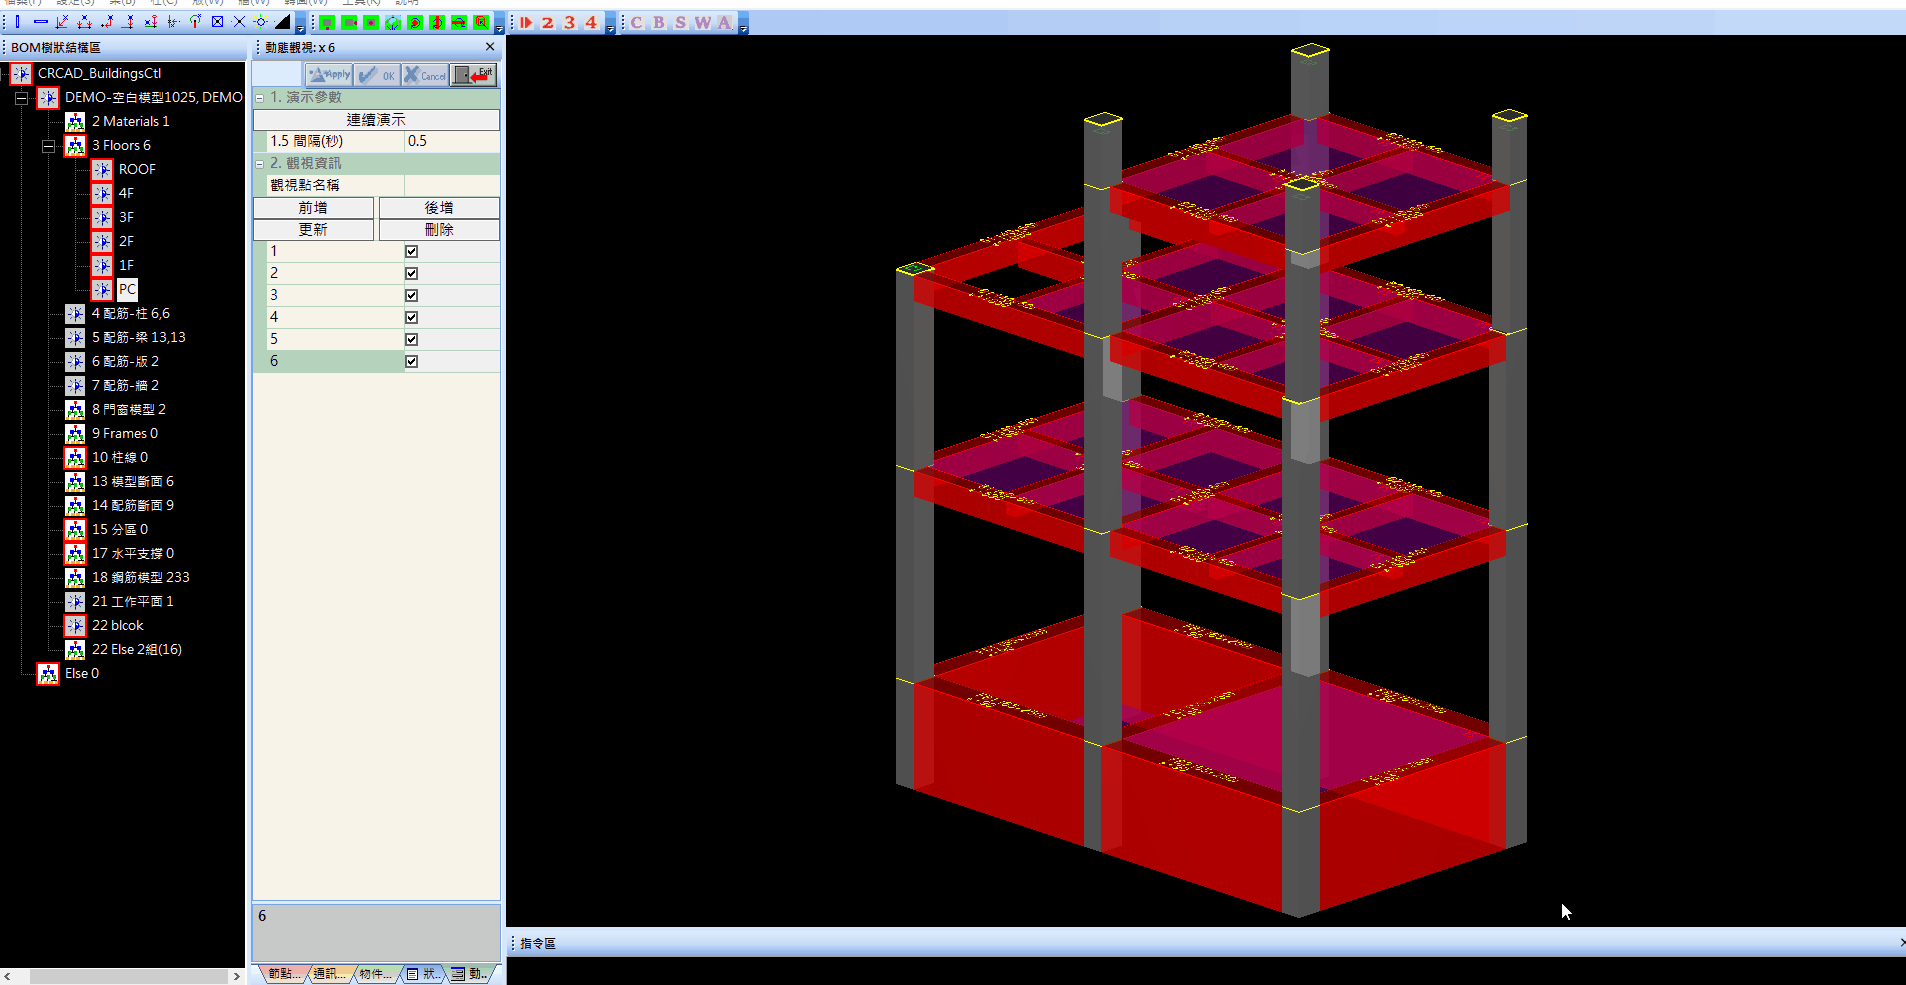Click the black triangle slope tool

pyautogui.click(x=283, y=22)
